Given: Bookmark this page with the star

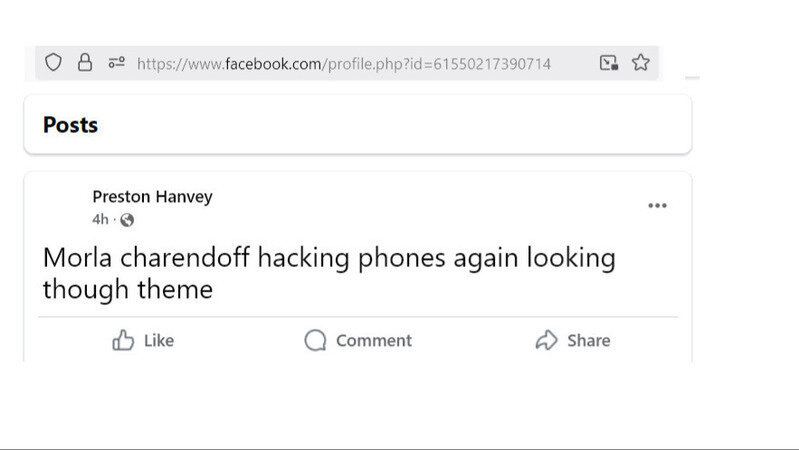Looking at the screenshot, I should (x=640, y=63).
